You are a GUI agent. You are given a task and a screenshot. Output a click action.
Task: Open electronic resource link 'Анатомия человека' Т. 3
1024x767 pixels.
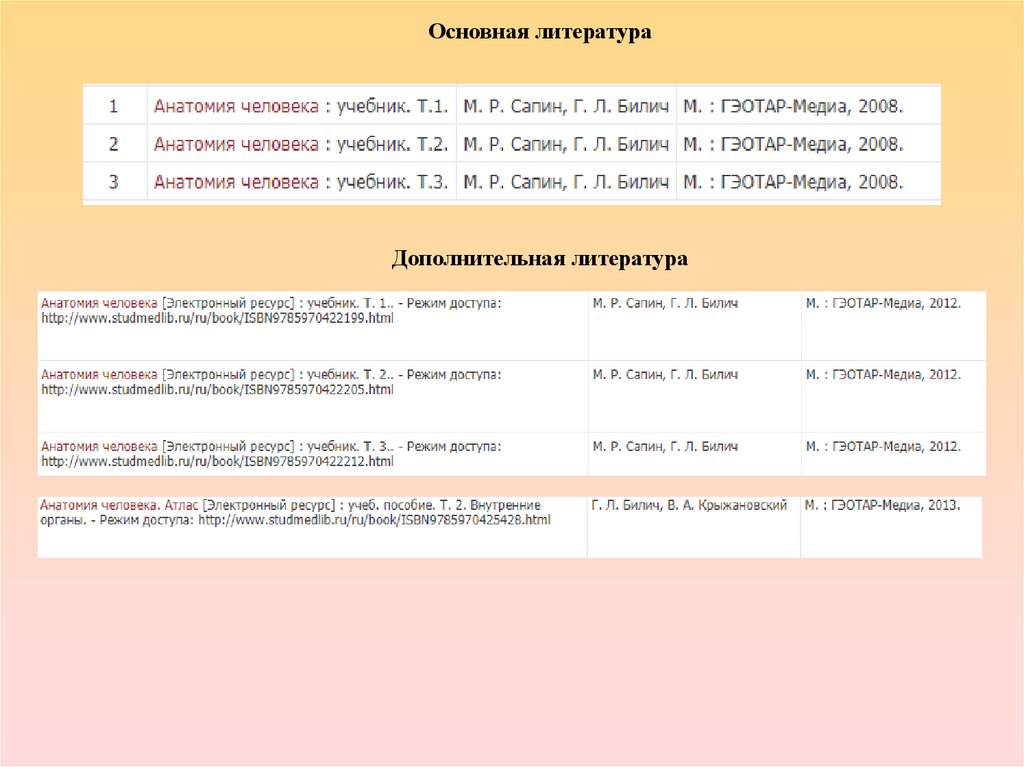click(x=99, y=447)
